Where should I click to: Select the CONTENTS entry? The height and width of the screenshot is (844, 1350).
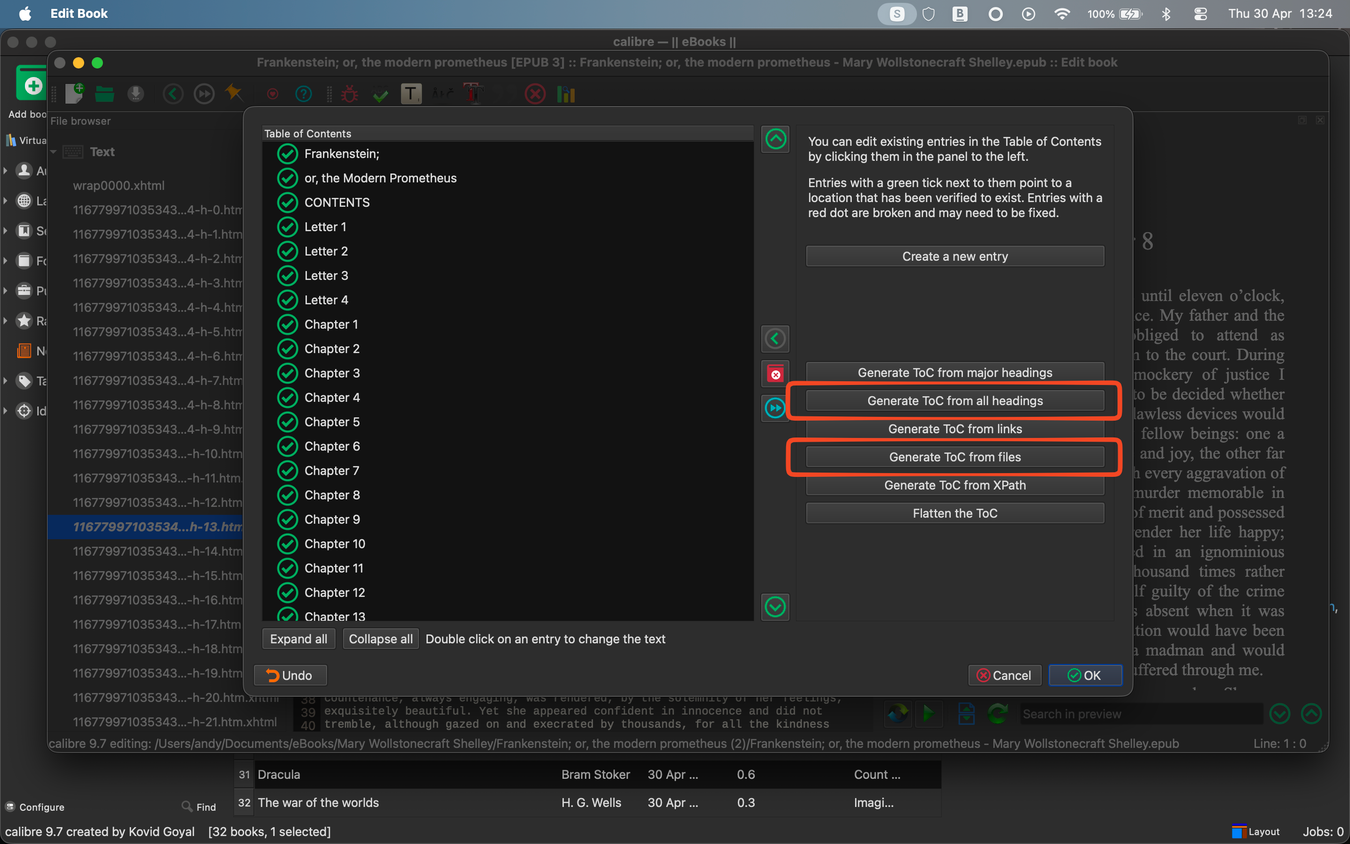click(337, 203)
